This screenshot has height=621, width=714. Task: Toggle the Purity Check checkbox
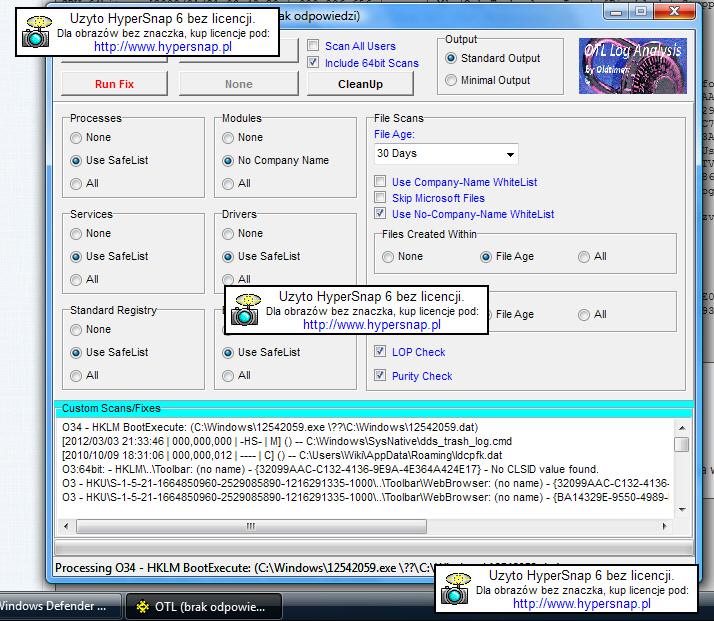pyautogui.click(x=380, y=376)
